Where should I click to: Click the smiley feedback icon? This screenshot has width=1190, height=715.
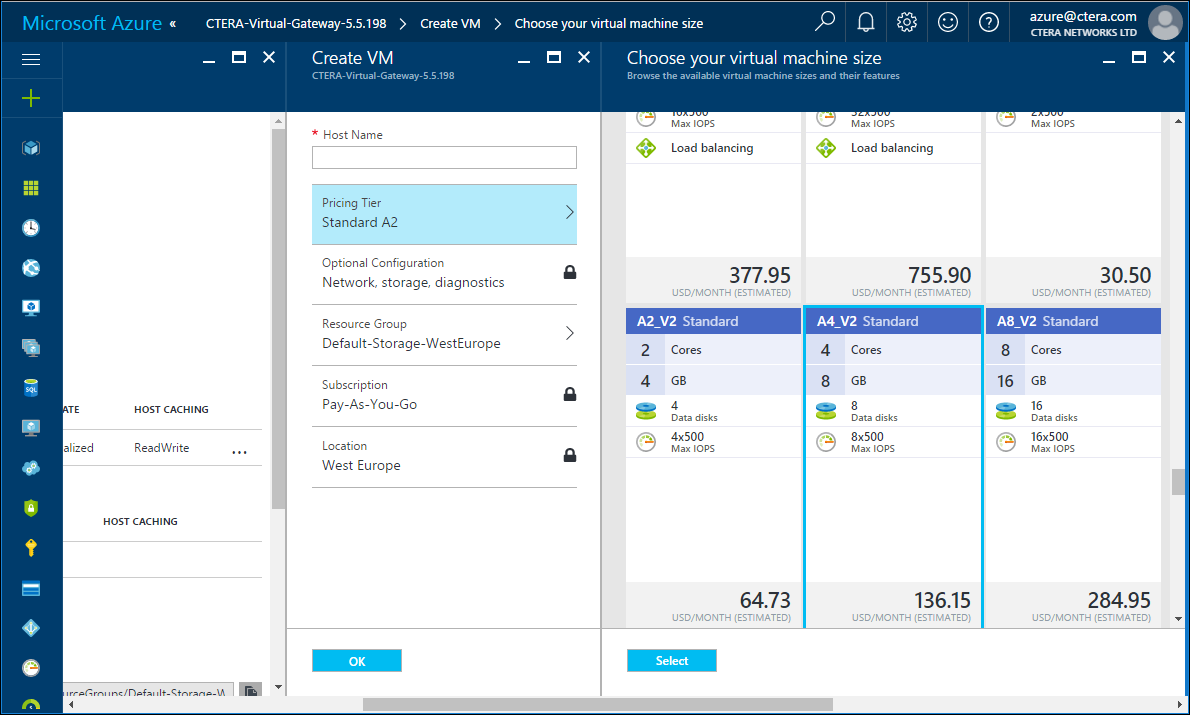pyautogui.click(x=948, y=22)
